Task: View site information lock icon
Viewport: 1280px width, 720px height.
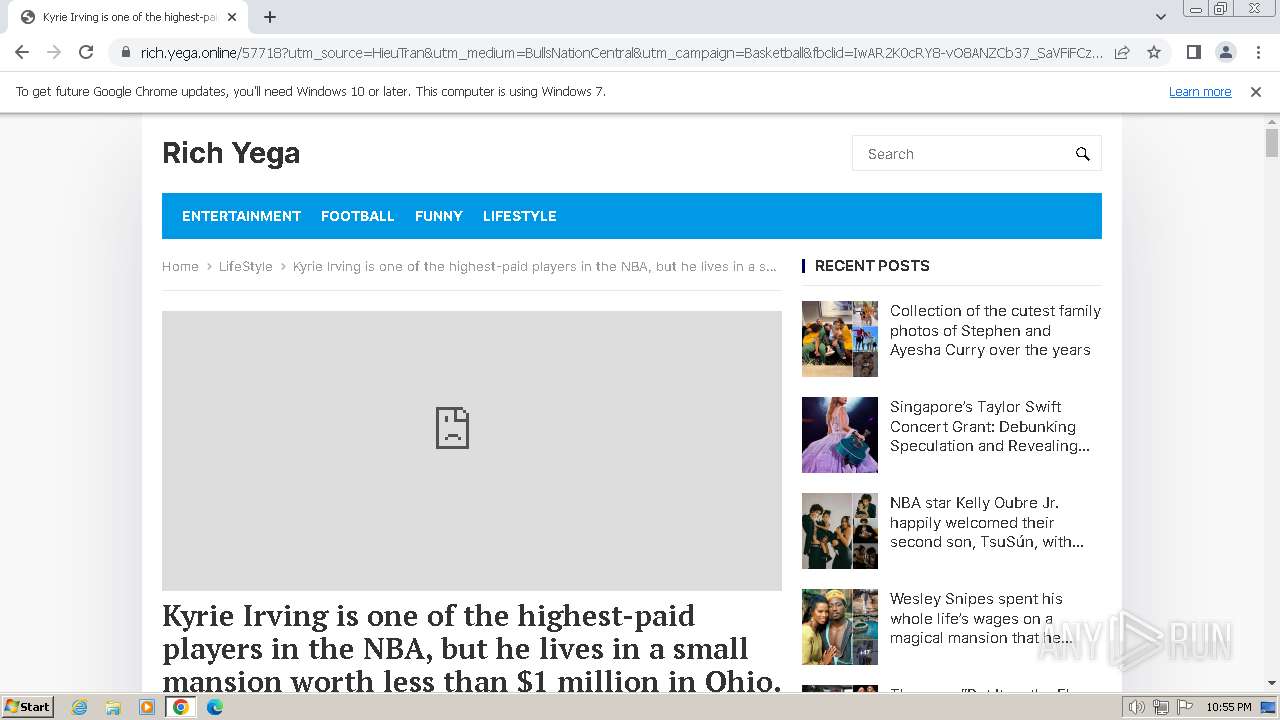Action: click(125, 53)
